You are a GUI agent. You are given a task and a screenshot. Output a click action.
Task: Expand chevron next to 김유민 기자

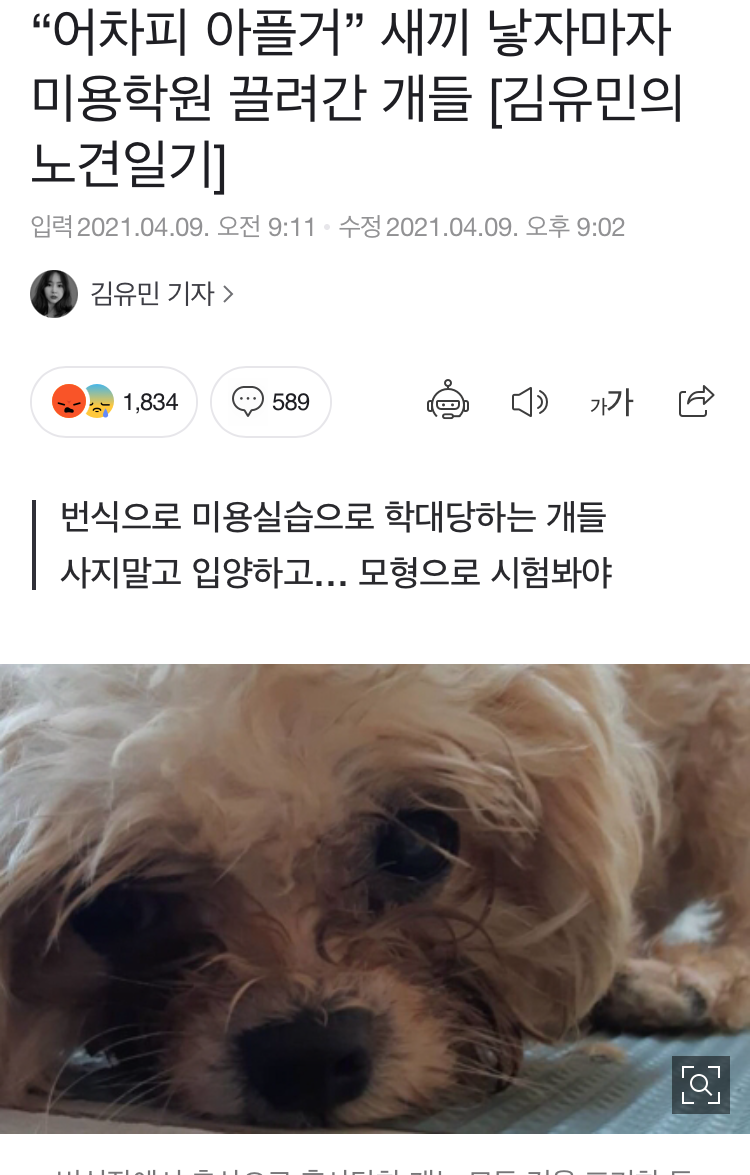click(x=229, y=294)
